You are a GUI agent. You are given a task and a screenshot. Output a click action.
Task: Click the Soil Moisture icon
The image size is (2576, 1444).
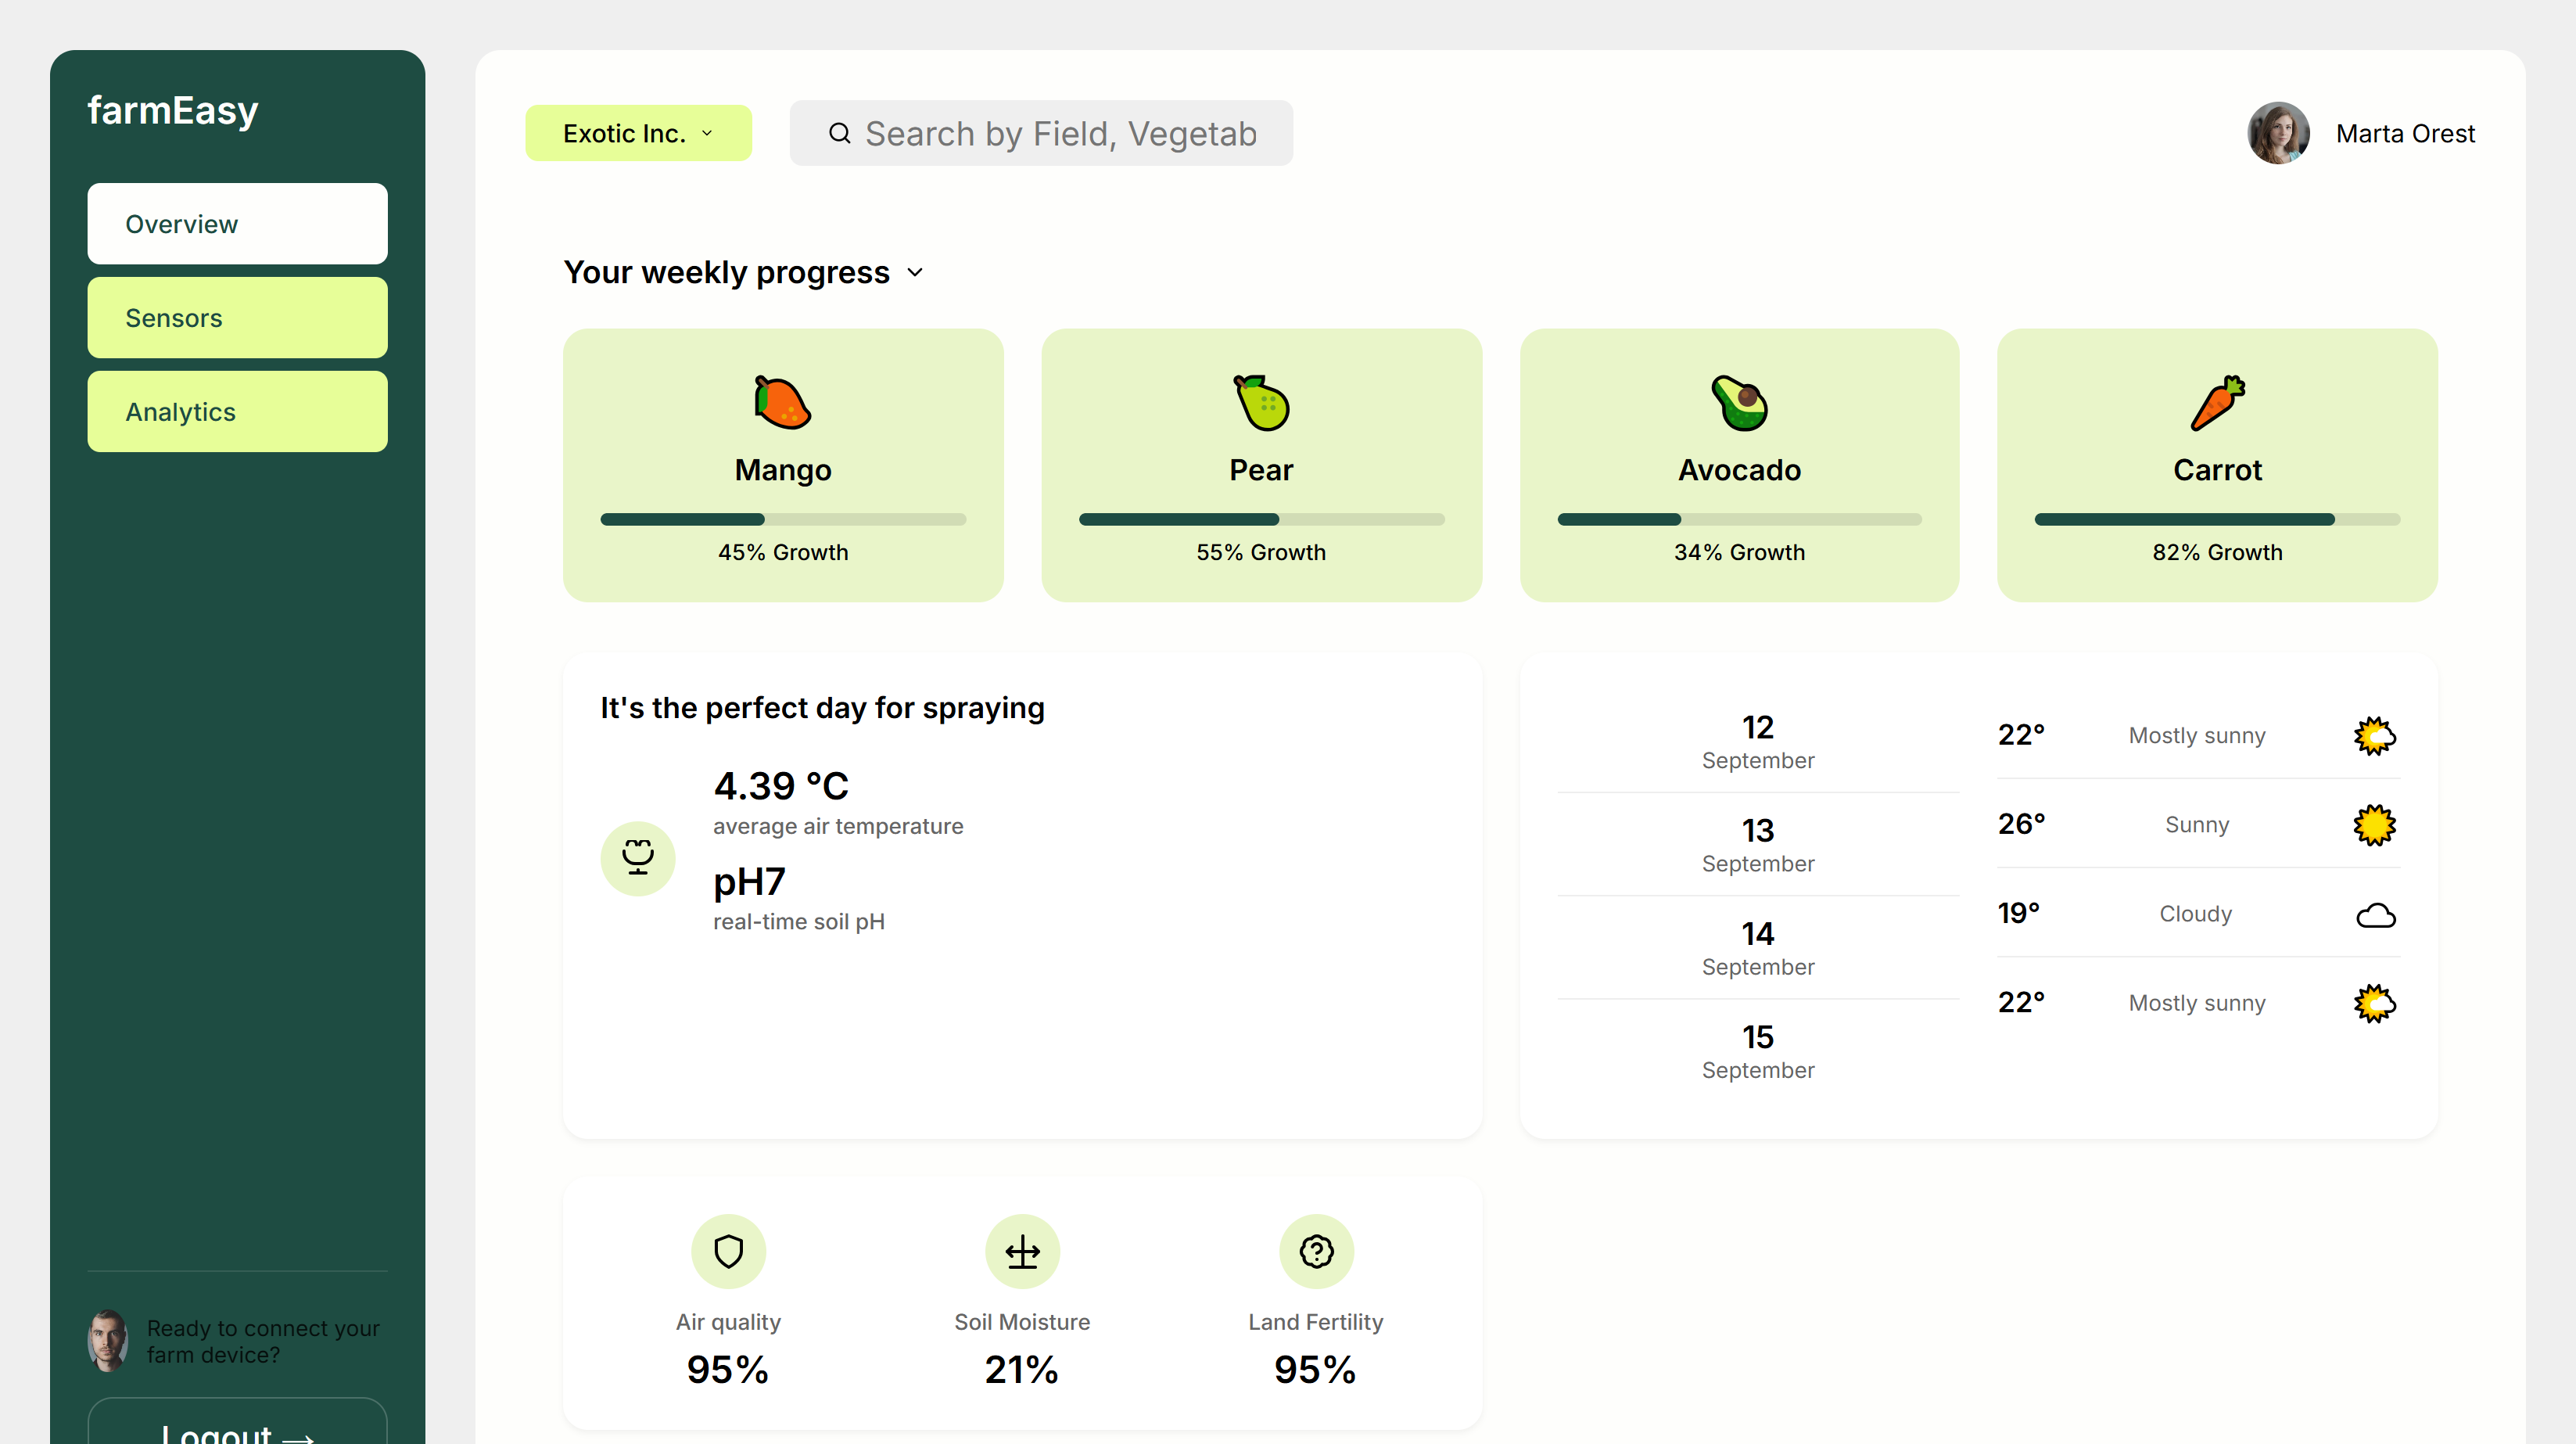pyautogui.click(x=1022, y=1251)
